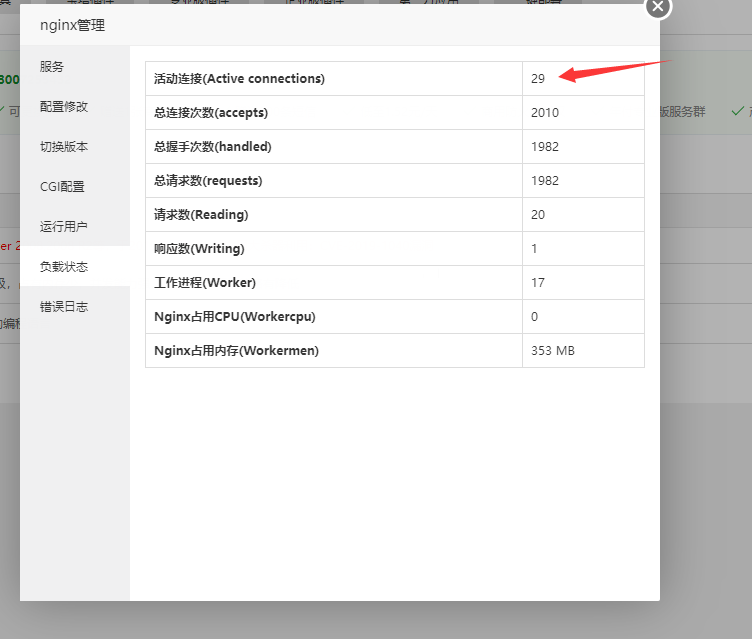
Task: Click the Nginx占用内存(Workermen) label
Action: (236, 351)
